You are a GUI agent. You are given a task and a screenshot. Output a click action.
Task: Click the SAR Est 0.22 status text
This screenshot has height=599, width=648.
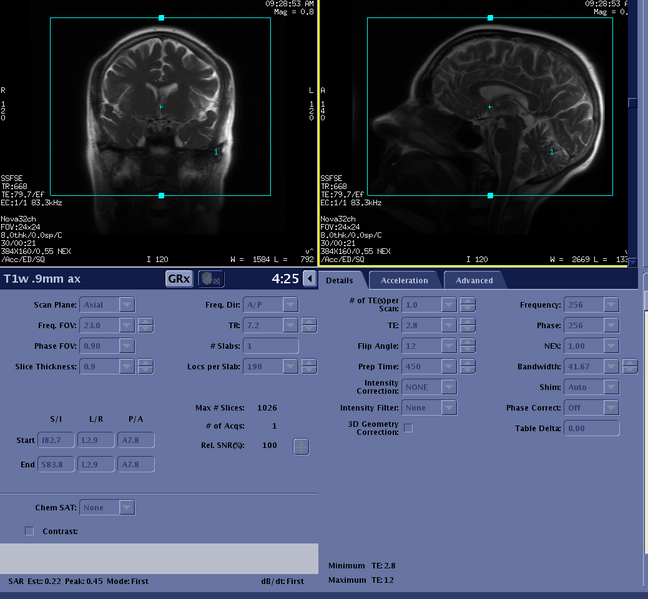pyautogui.click(x=34, y=581)
